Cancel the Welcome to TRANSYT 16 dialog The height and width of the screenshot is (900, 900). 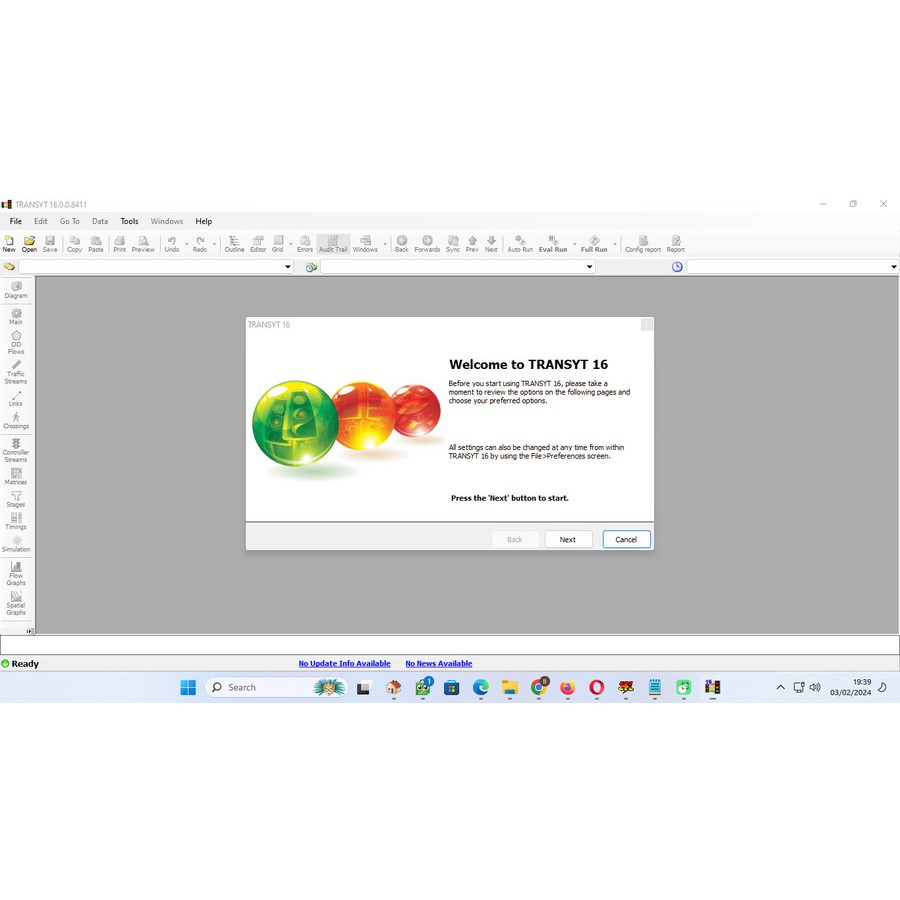(x=626, y=540)
